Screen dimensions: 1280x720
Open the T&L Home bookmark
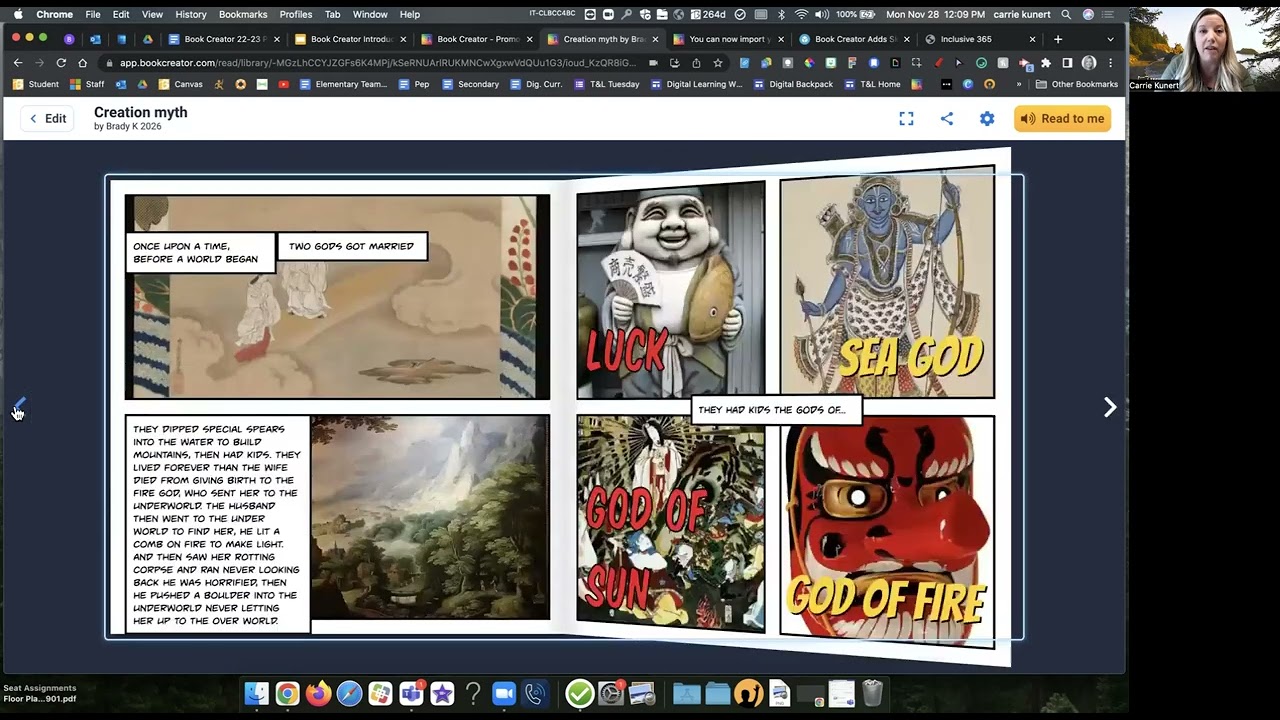(x=872, y=84)
